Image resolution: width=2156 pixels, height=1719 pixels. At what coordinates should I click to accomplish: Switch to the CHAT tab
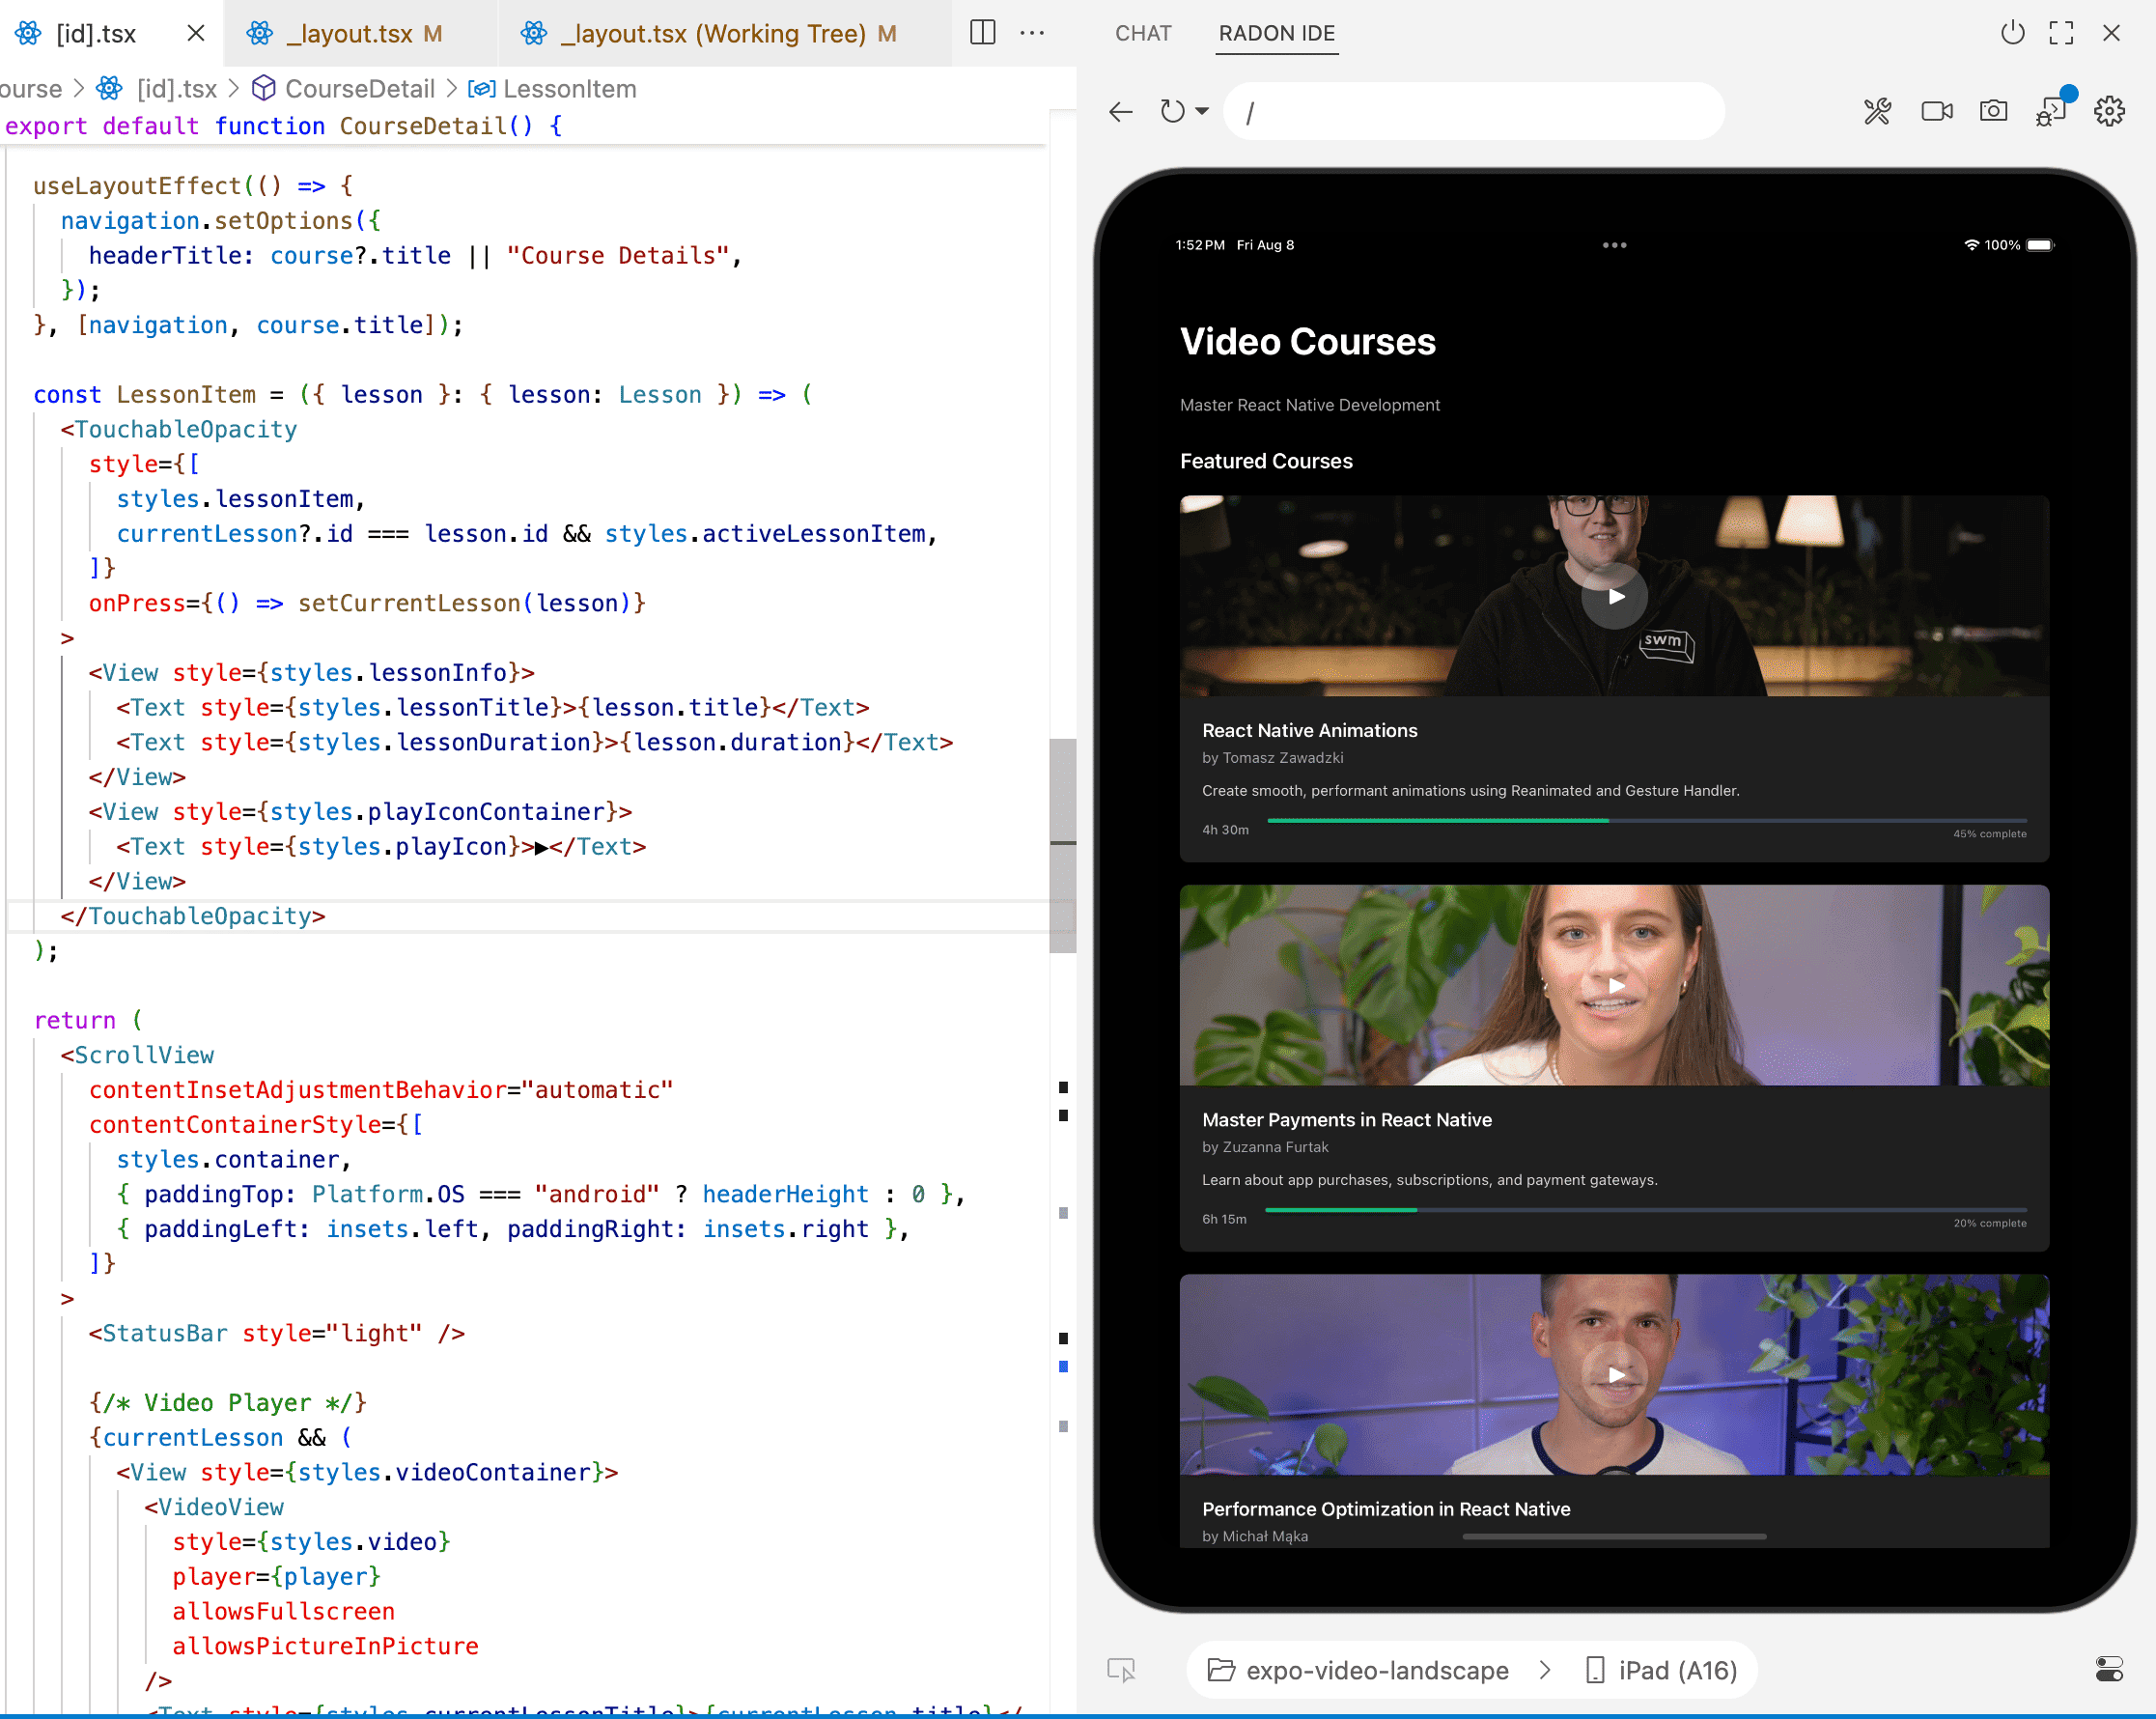coord(1142,33)
